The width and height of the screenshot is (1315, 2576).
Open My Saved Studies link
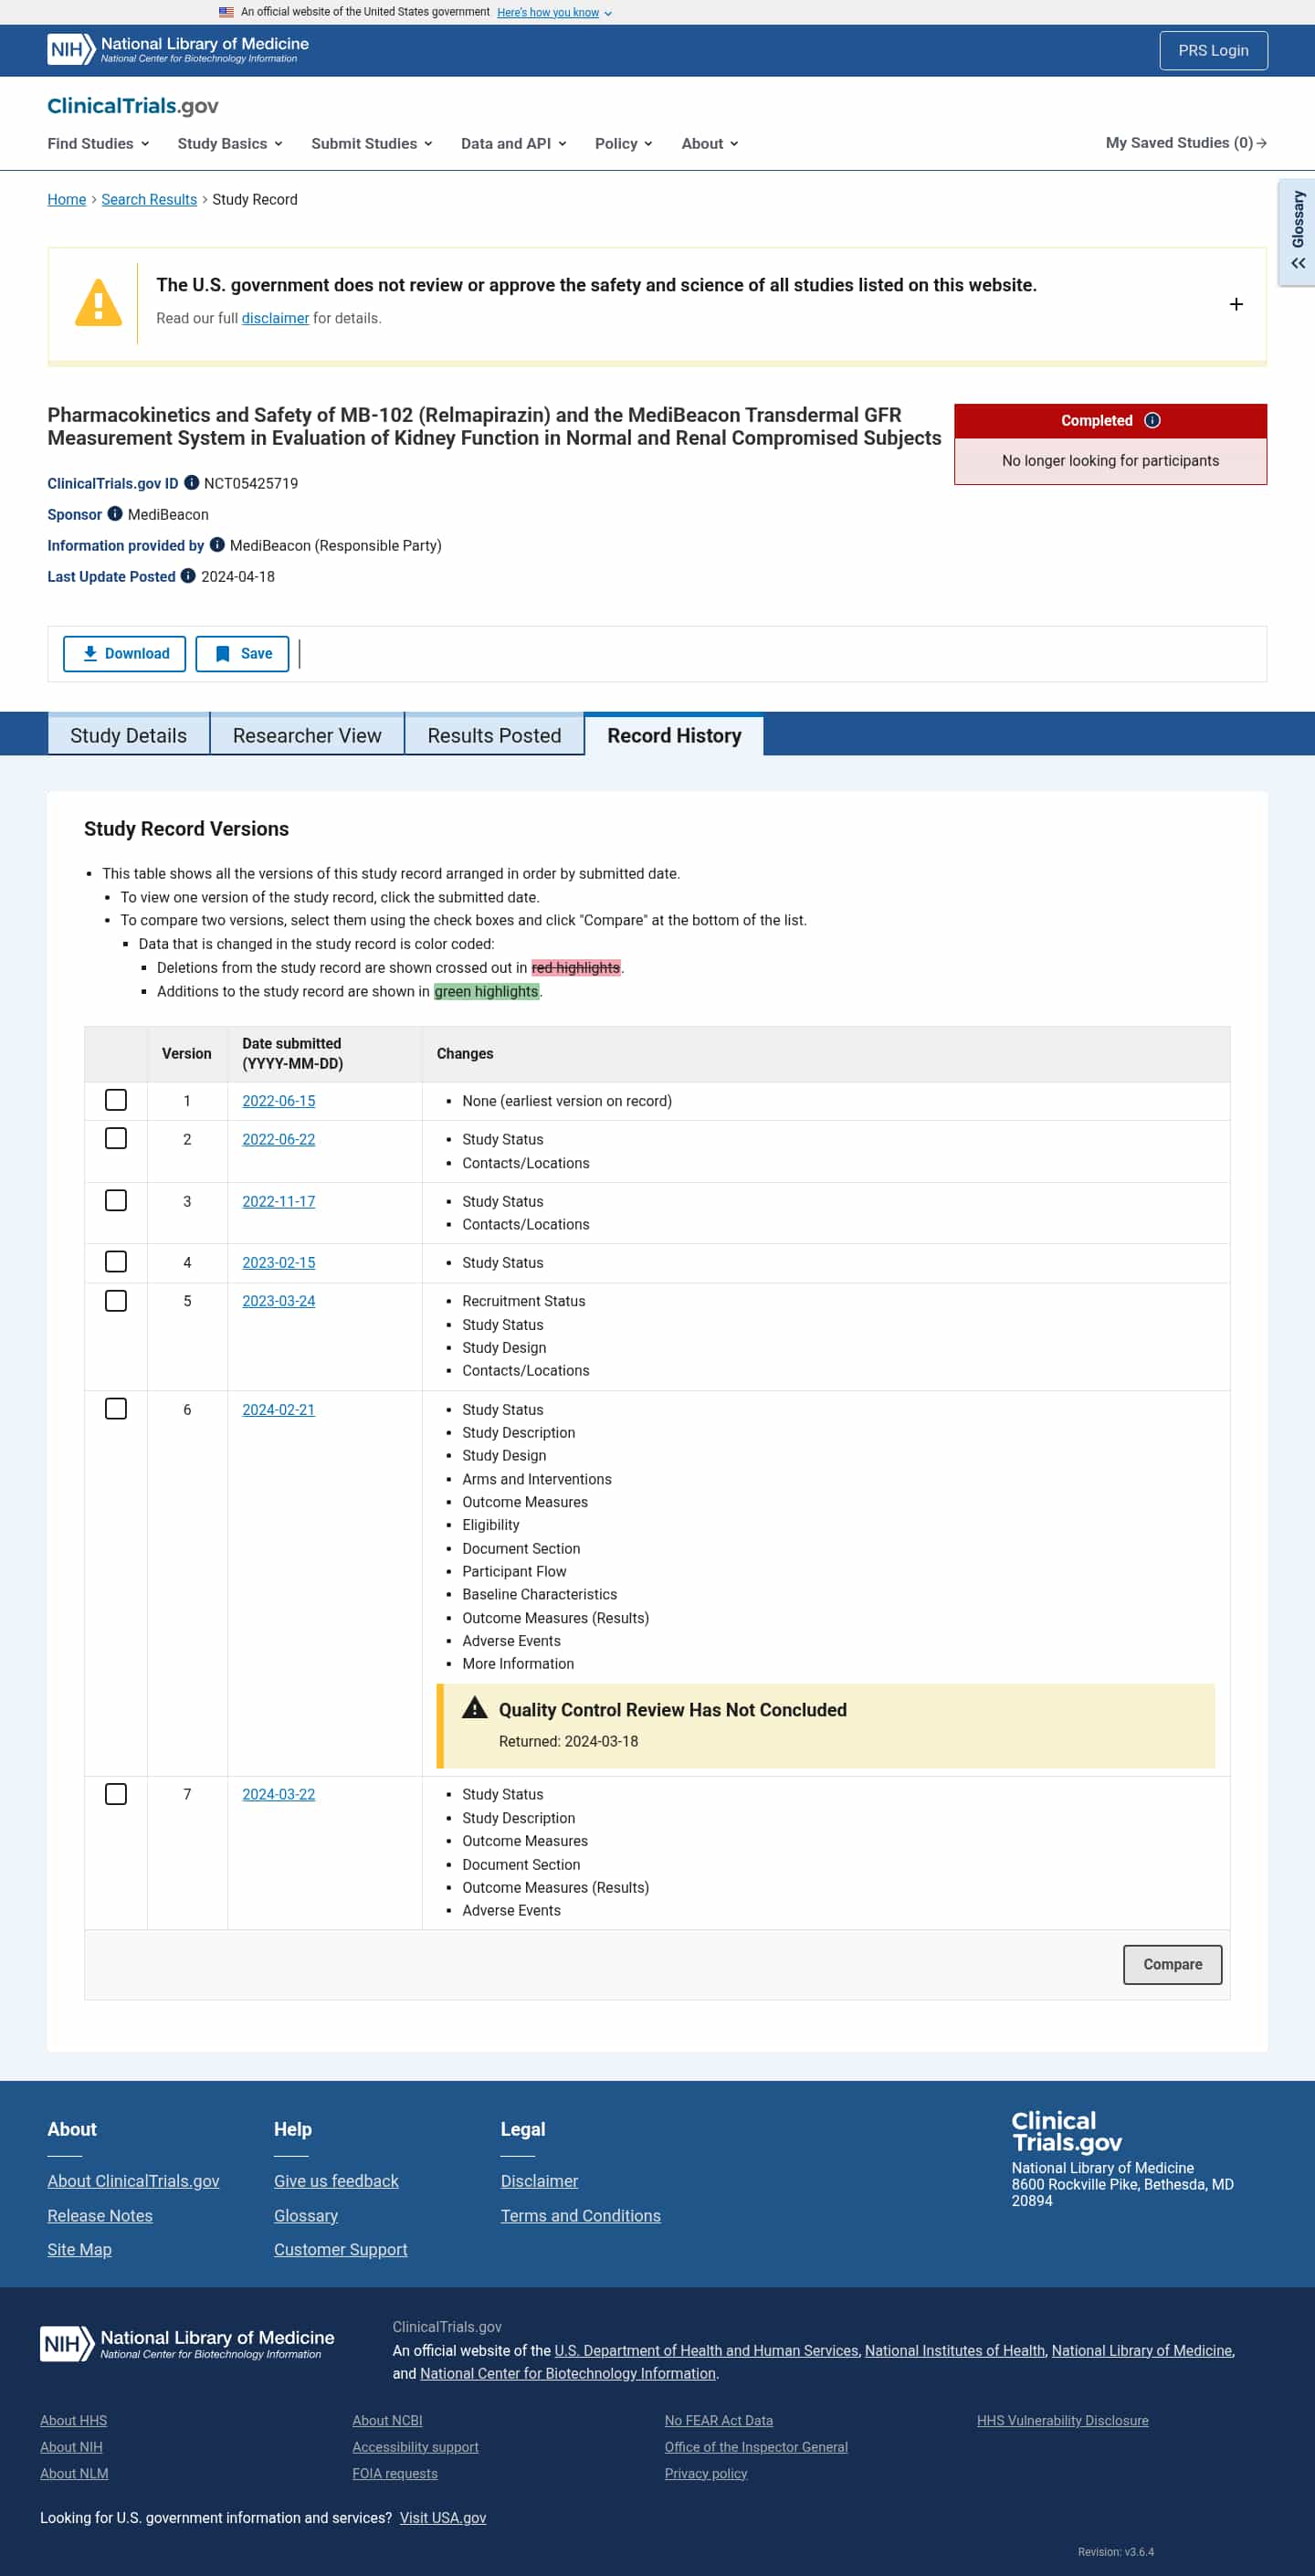coord(1186,143)
